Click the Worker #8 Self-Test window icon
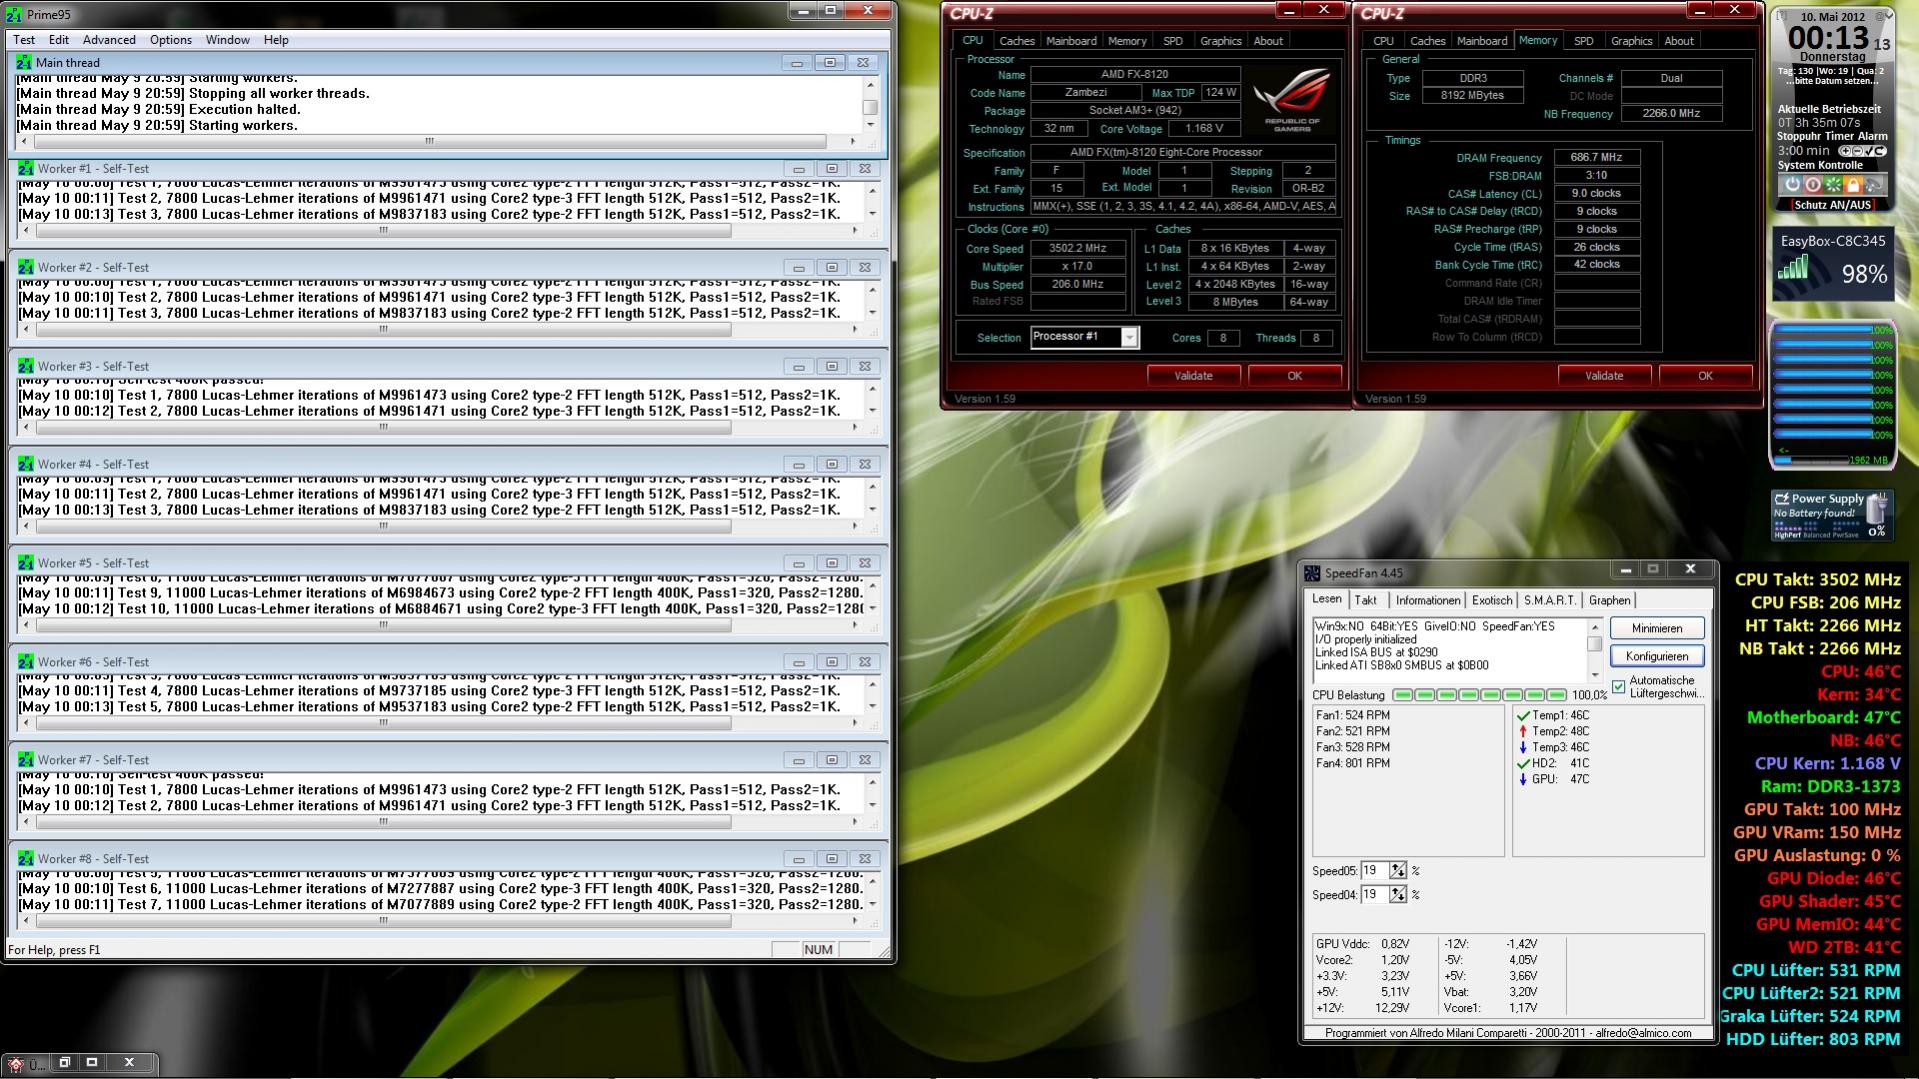 (x=26, y=859)
